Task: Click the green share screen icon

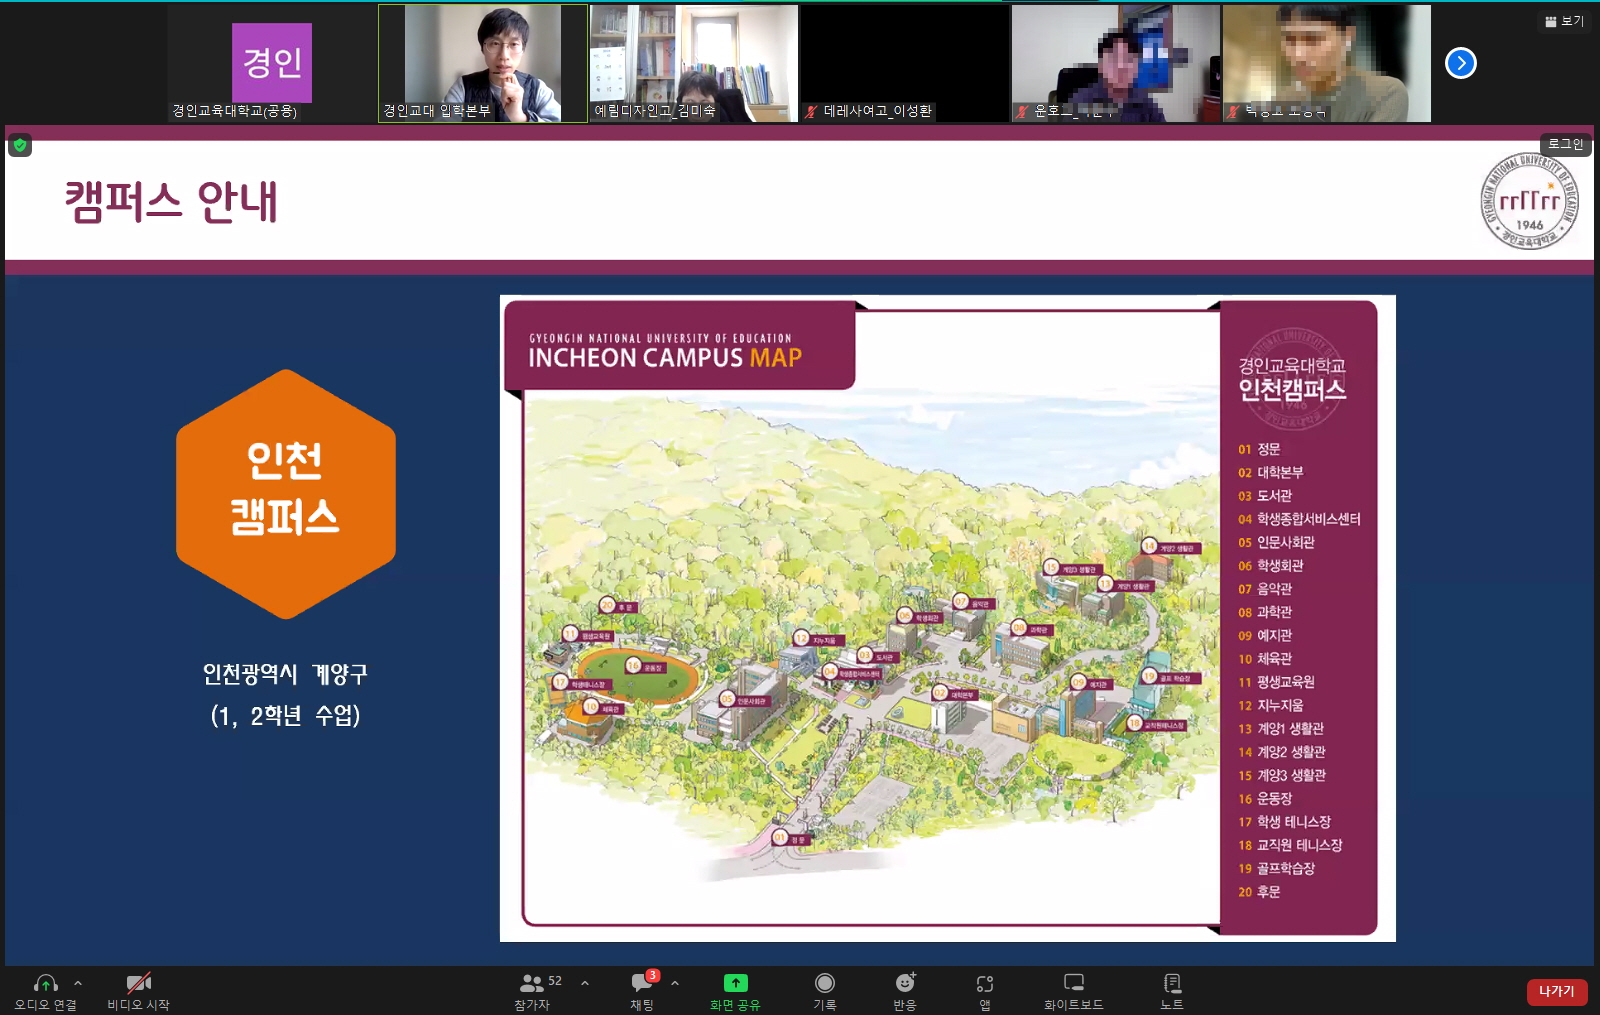Action: [x=735, y=984]
